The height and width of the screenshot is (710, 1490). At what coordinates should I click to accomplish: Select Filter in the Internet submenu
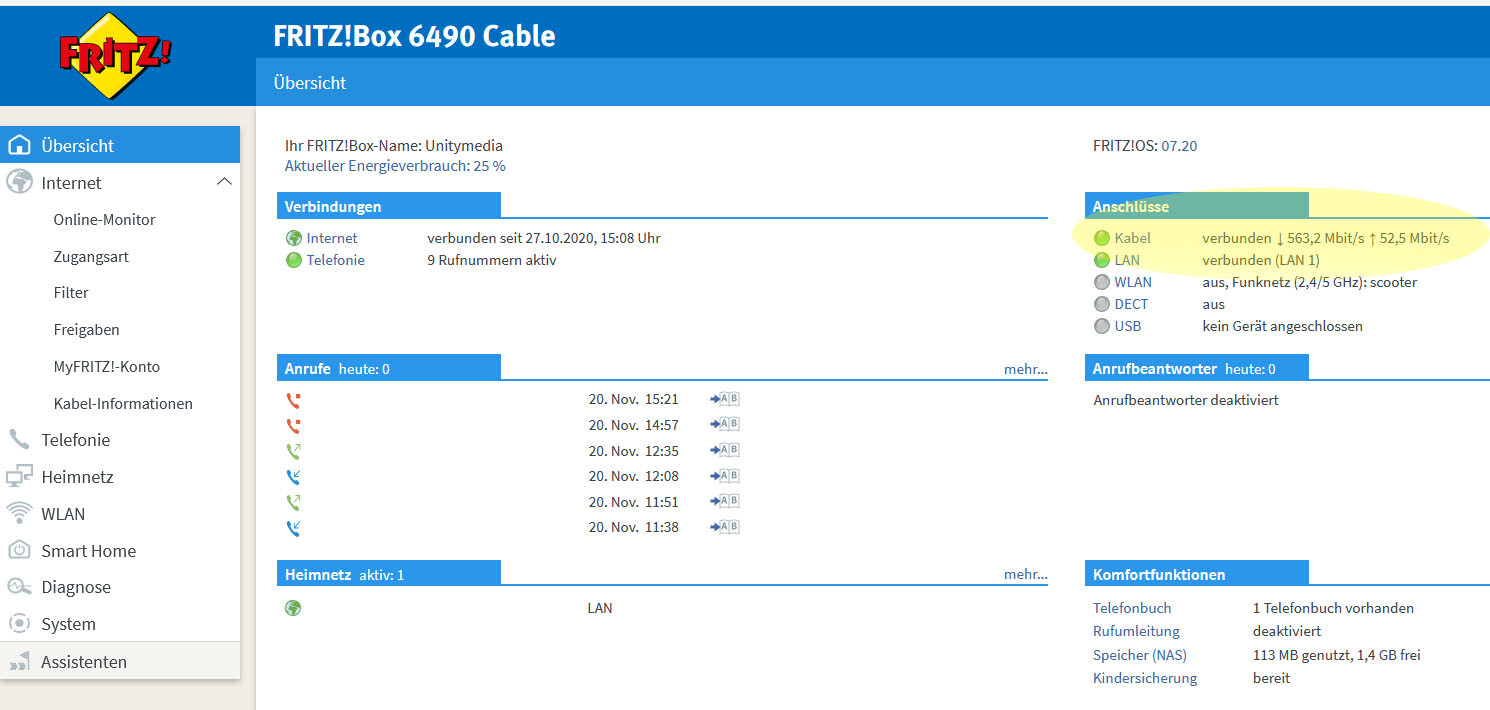pos(71,293)
